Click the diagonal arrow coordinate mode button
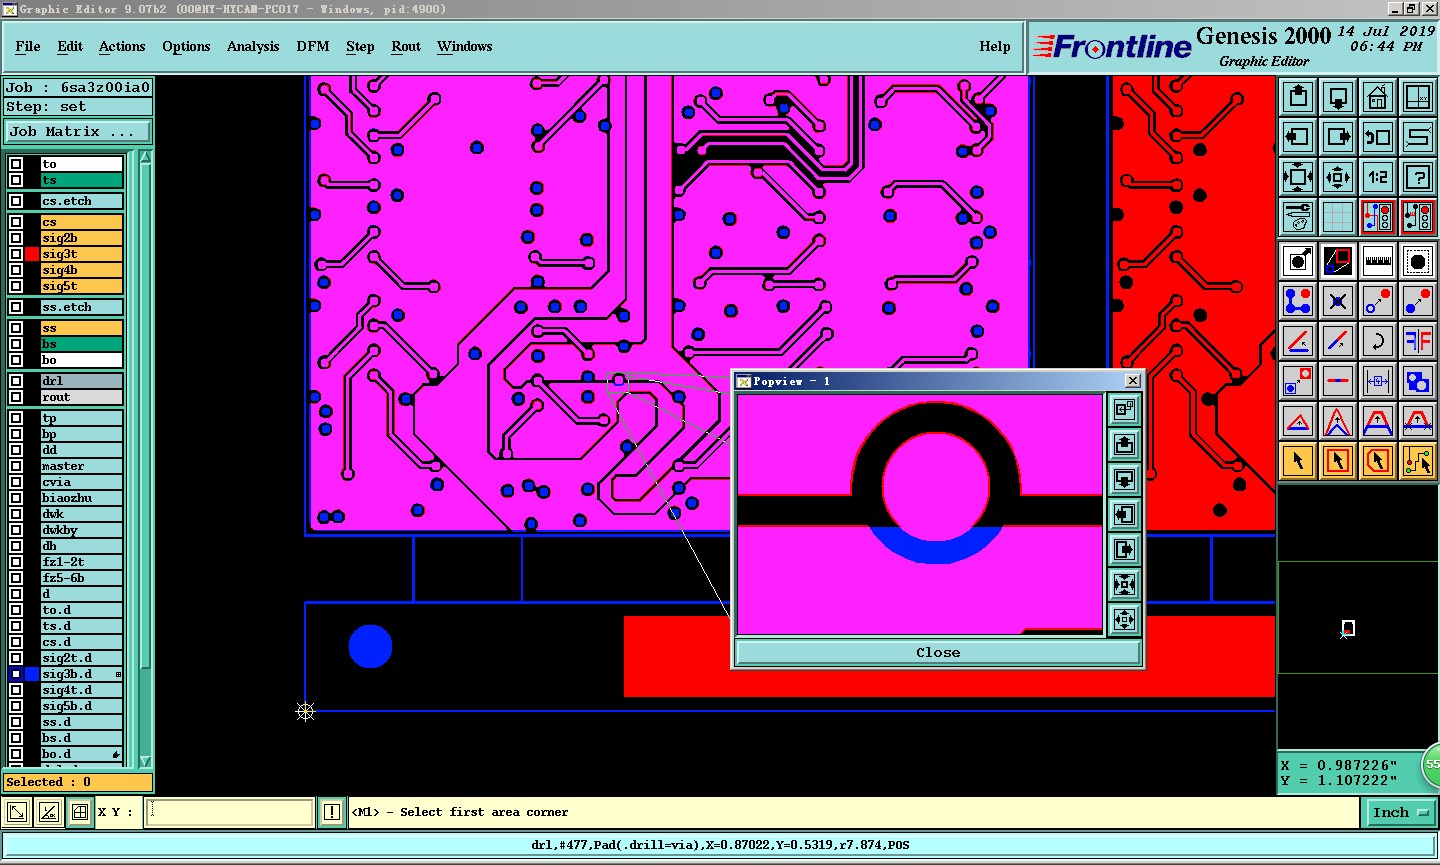1440x865 pixels. 17,812
